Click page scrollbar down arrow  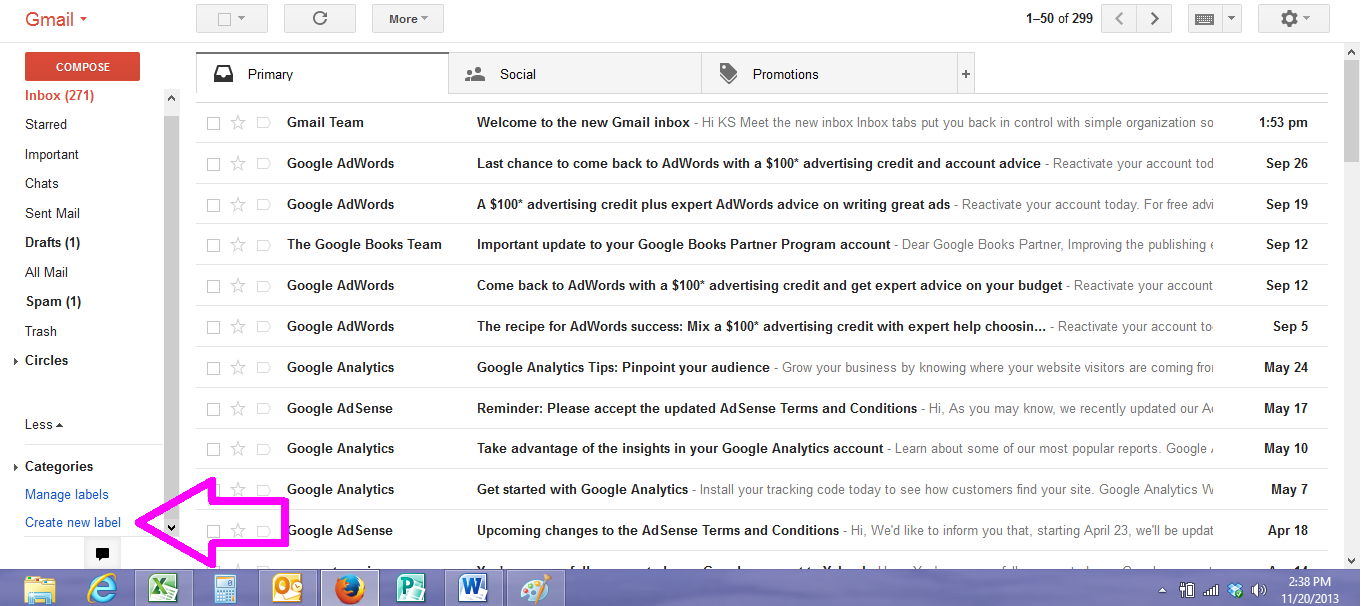(1352, 560)
